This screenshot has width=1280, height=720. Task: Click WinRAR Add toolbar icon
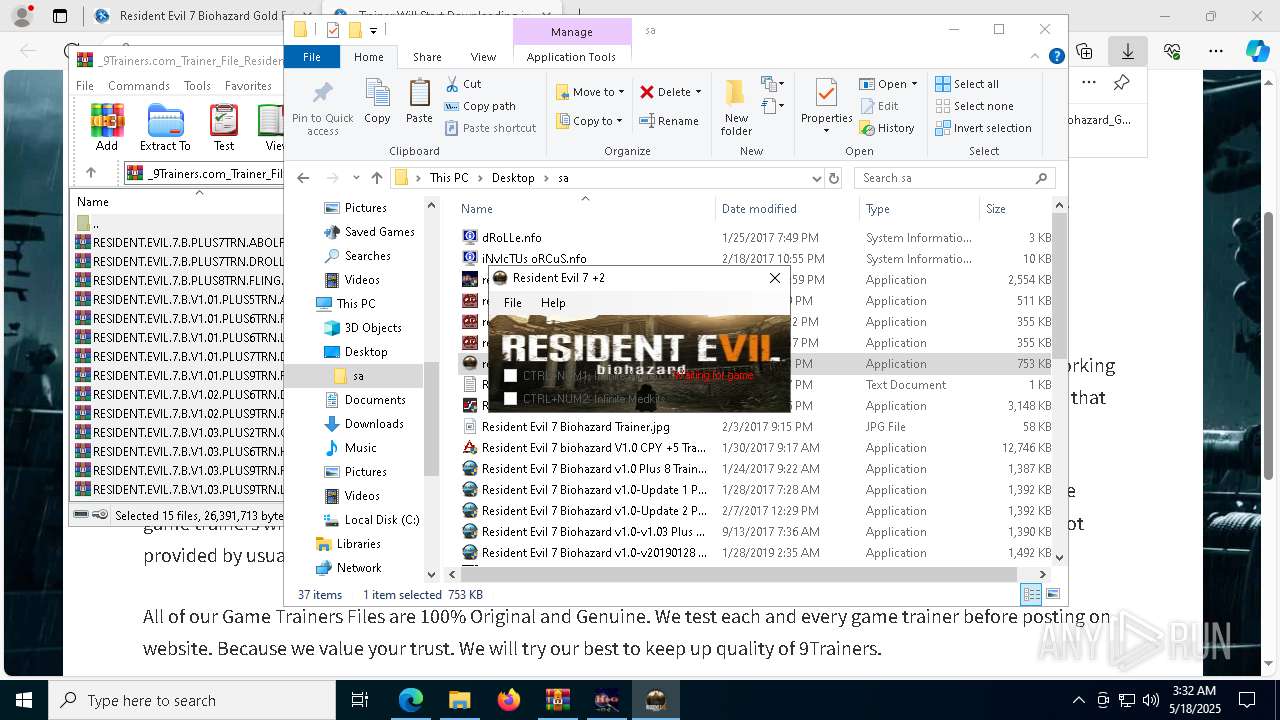[107, 127]
